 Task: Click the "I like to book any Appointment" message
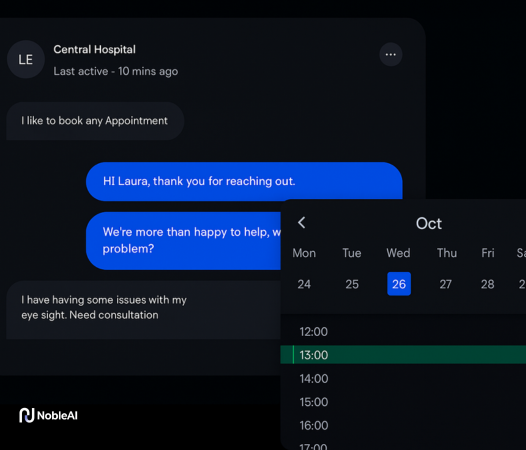(95, 121)
